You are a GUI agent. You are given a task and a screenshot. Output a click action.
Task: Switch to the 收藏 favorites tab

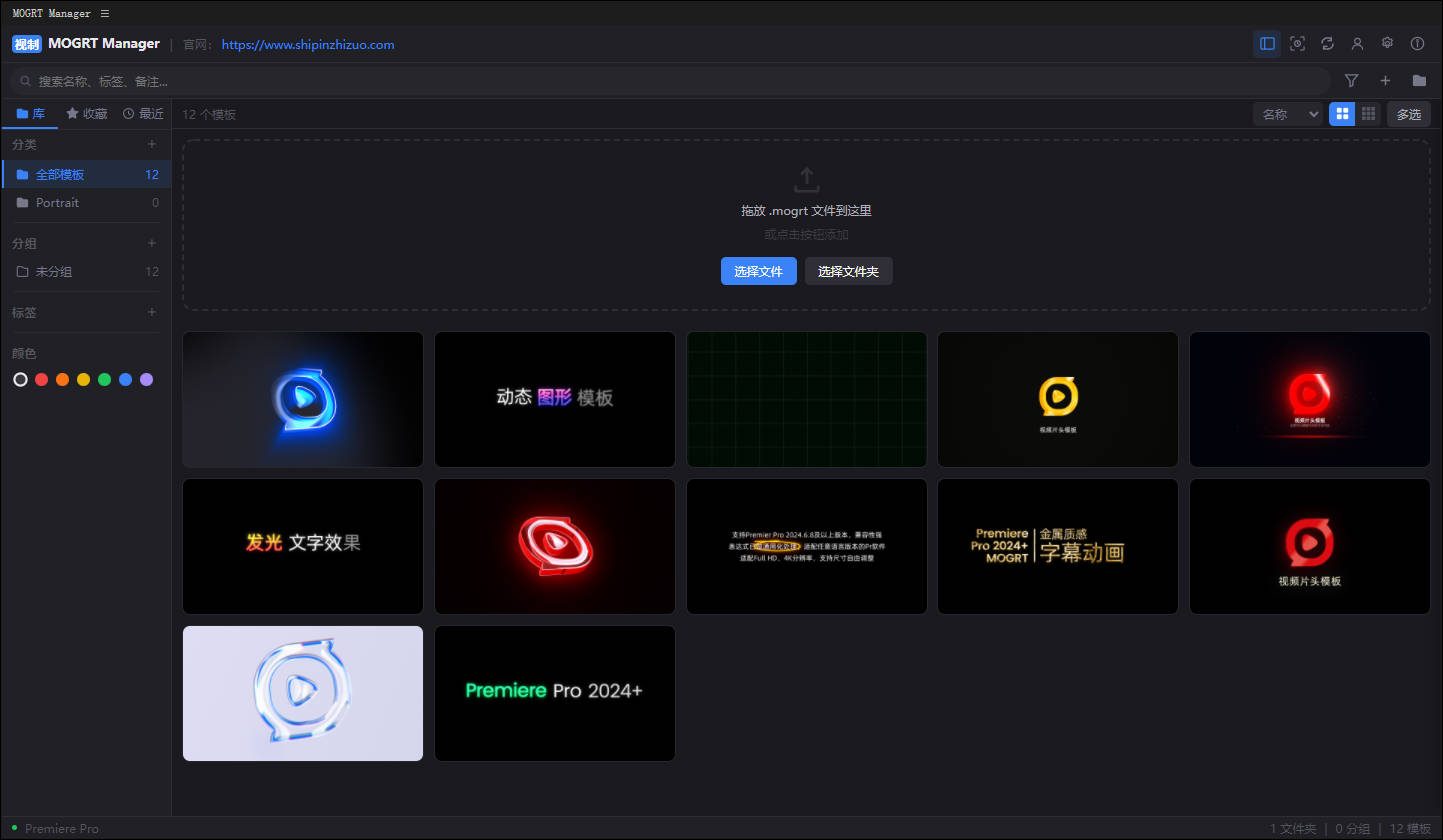tap(86, 113)
